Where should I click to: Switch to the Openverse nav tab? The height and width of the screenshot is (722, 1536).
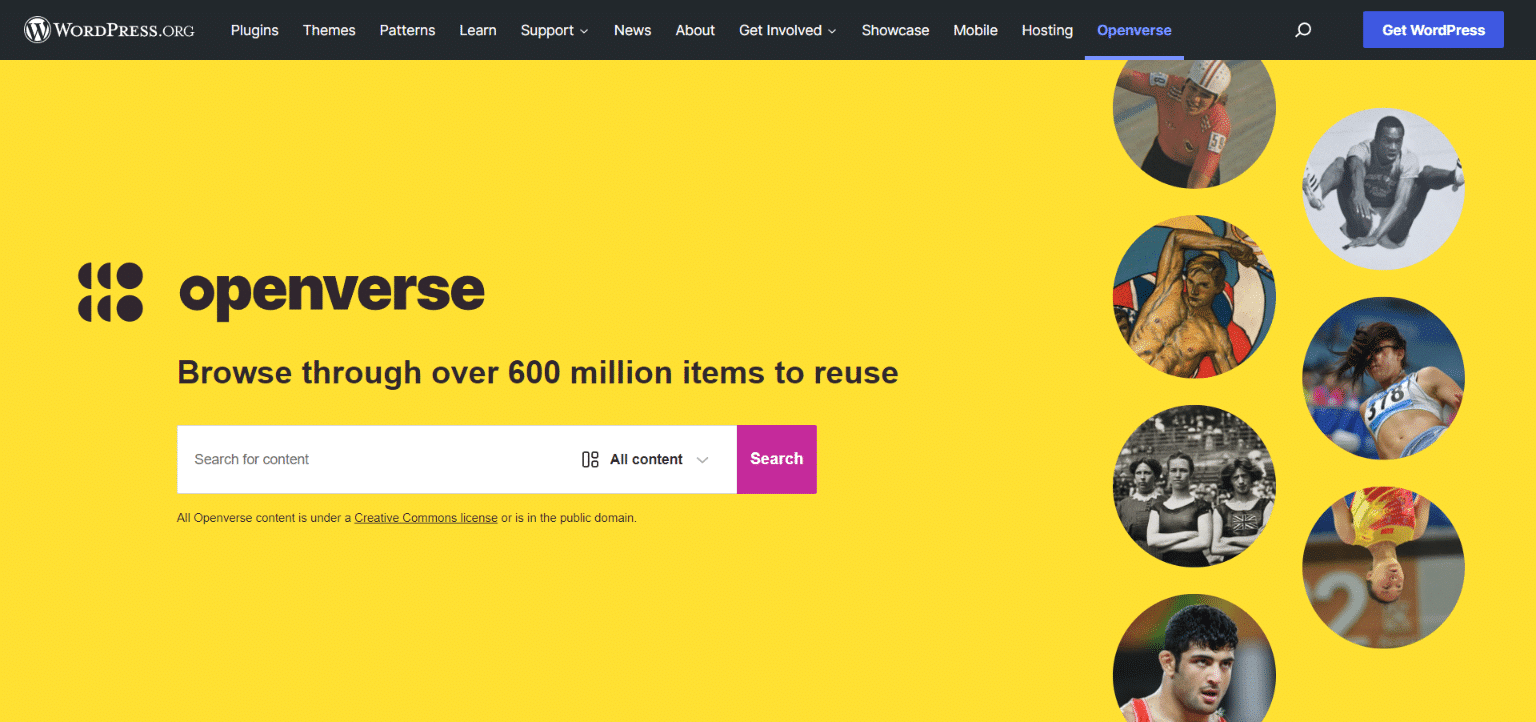1134,30
